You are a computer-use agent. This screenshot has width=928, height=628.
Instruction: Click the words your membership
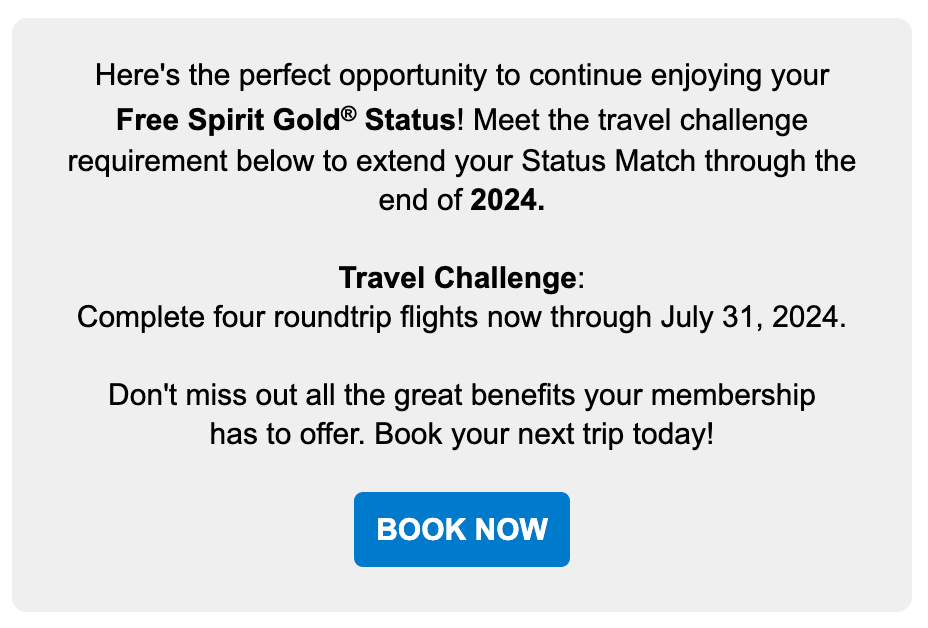coord(700,395)
